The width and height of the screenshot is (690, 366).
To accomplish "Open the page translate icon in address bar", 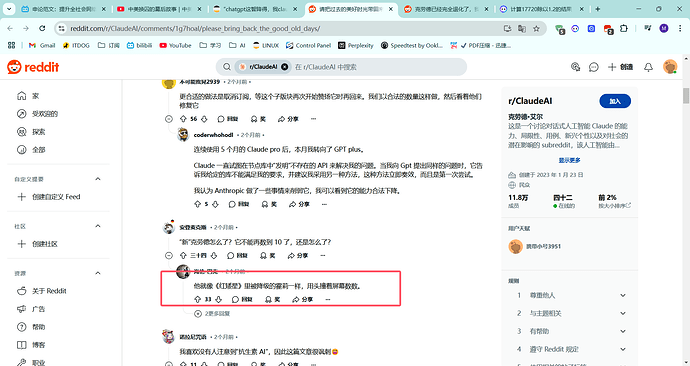I will [522, 29].
